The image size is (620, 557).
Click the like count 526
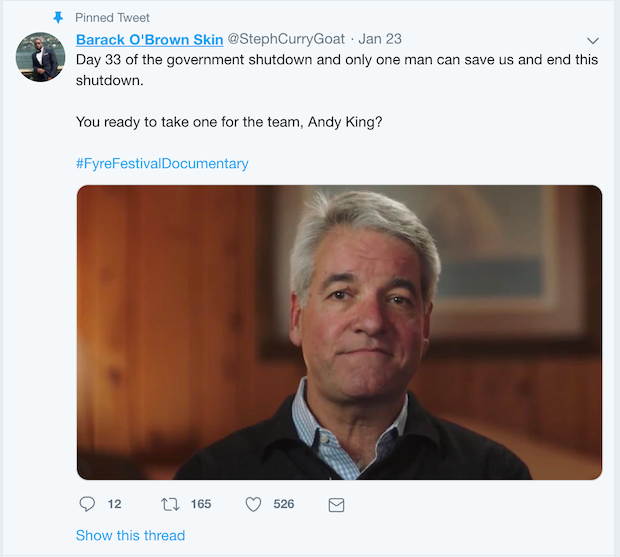284,504
